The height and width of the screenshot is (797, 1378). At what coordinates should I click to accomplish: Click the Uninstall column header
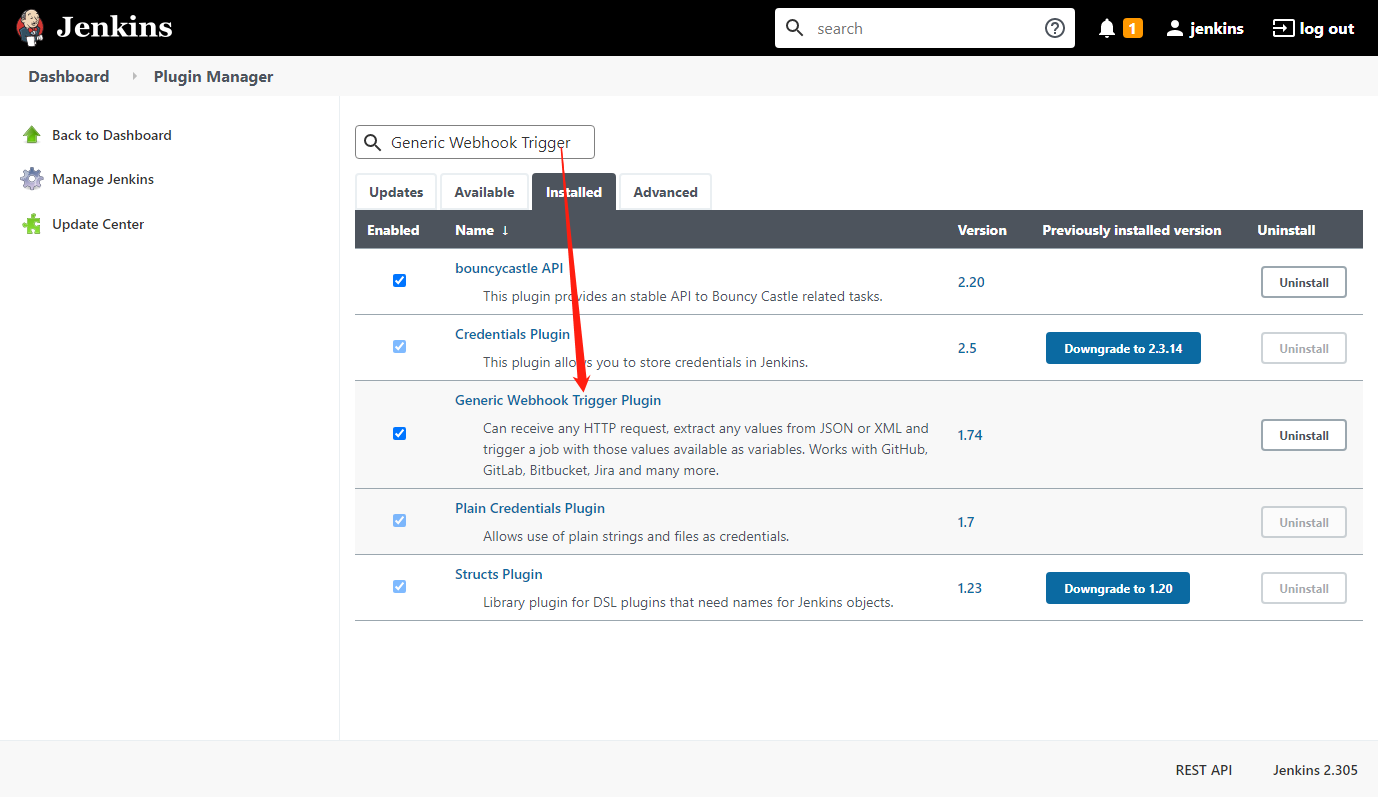[x=1286, y=230]
